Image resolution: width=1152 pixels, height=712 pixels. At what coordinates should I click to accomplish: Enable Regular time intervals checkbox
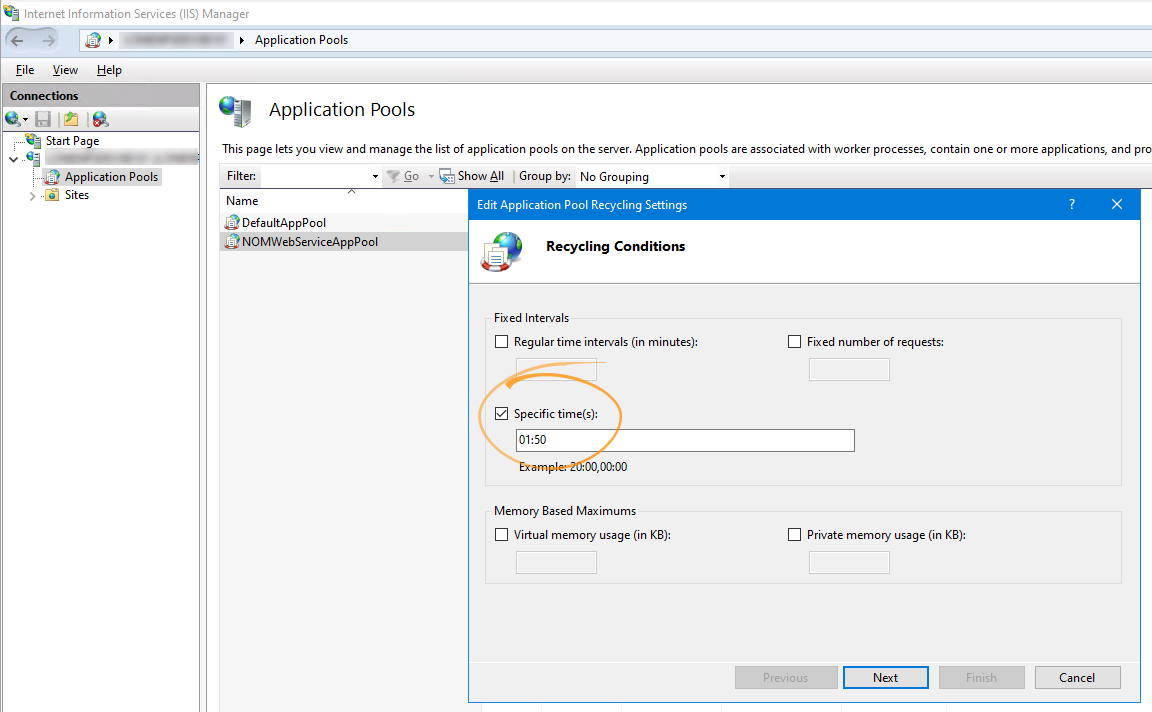pos(502,342)
